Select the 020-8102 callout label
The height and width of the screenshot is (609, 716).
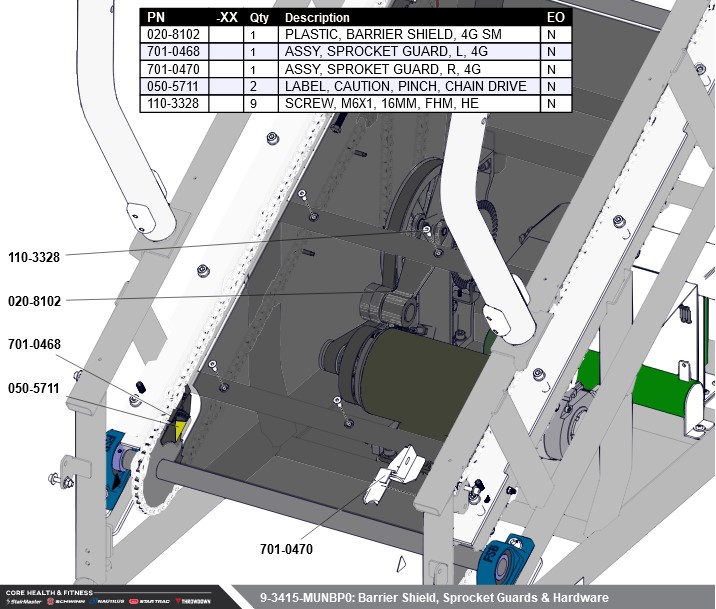pos(34,300)
